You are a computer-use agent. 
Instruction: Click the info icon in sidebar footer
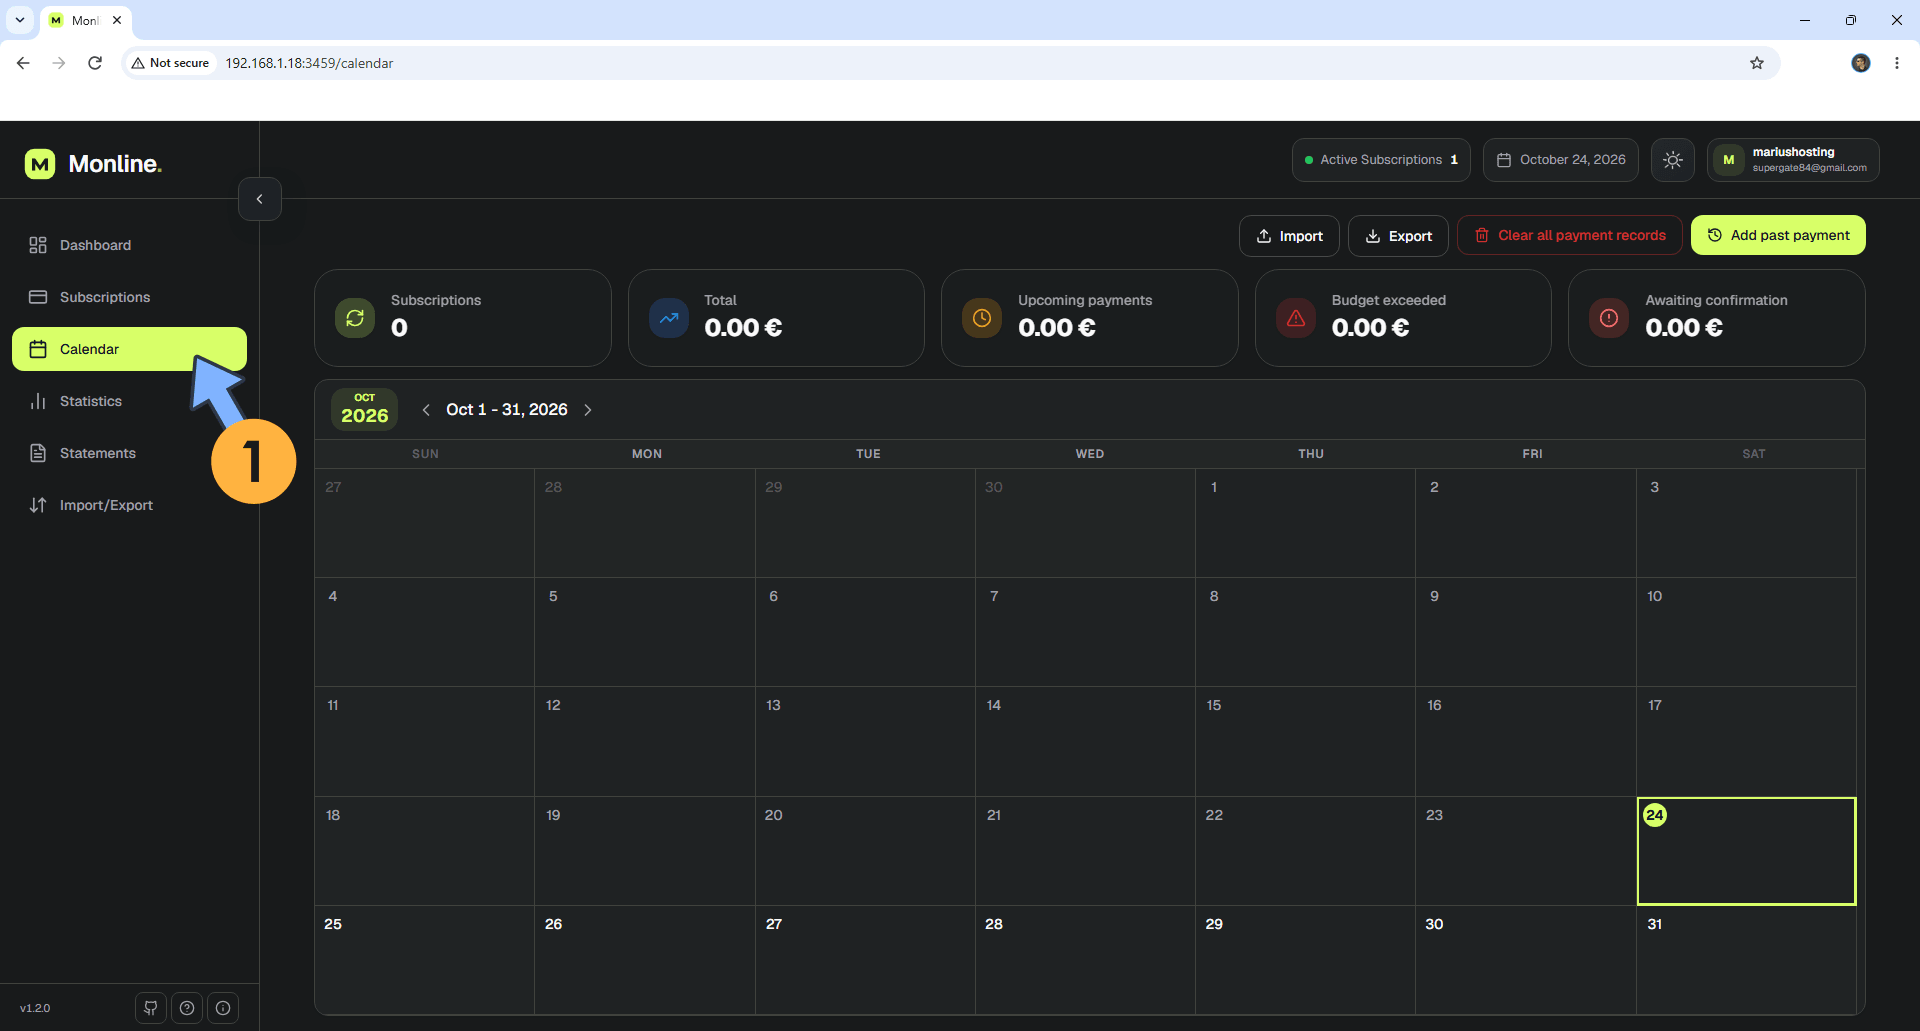pos(223,1008)
